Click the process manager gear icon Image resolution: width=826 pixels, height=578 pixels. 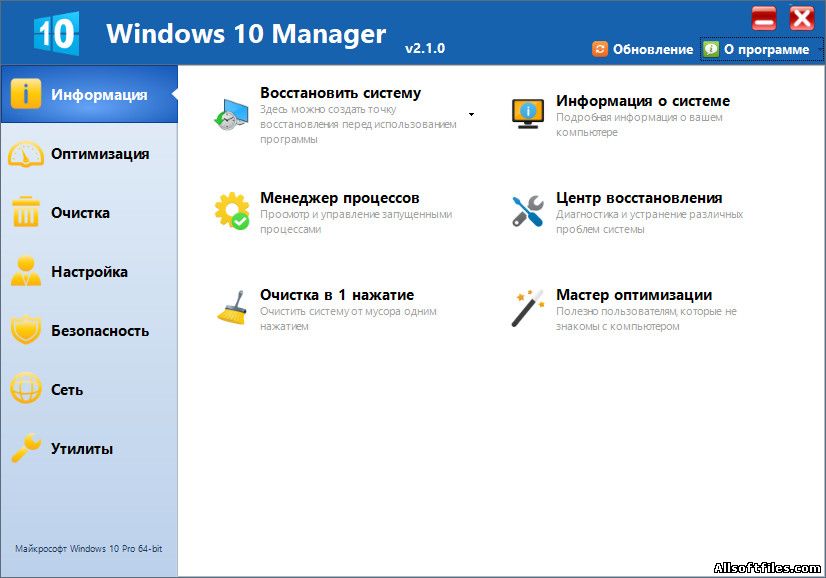pos(232,211)
